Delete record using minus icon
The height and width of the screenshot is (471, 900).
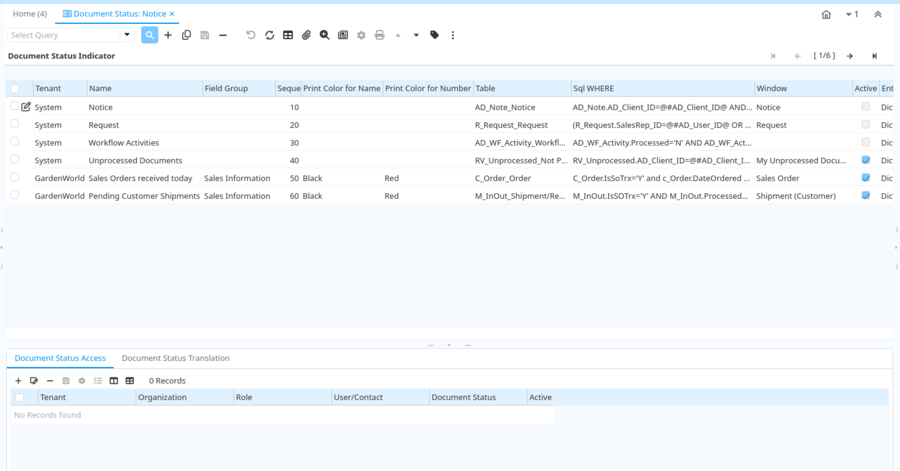tap(222, 35)
